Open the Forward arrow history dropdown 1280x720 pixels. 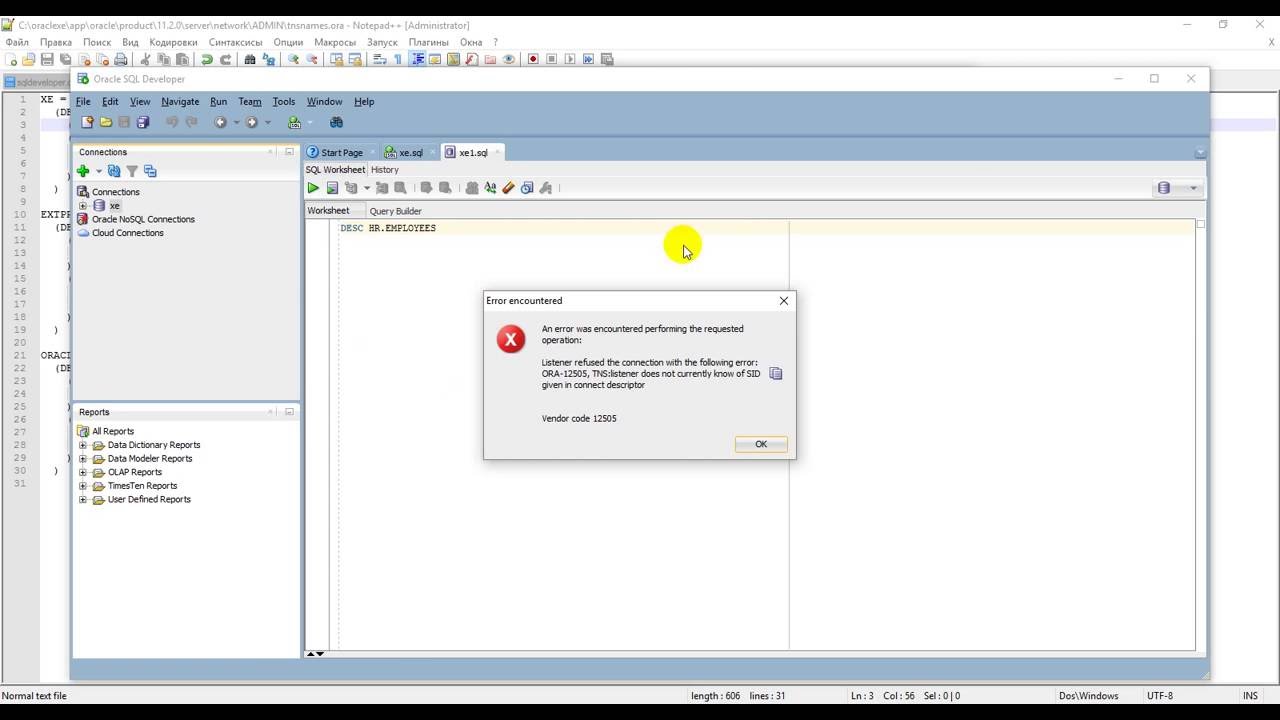point(268,122)
